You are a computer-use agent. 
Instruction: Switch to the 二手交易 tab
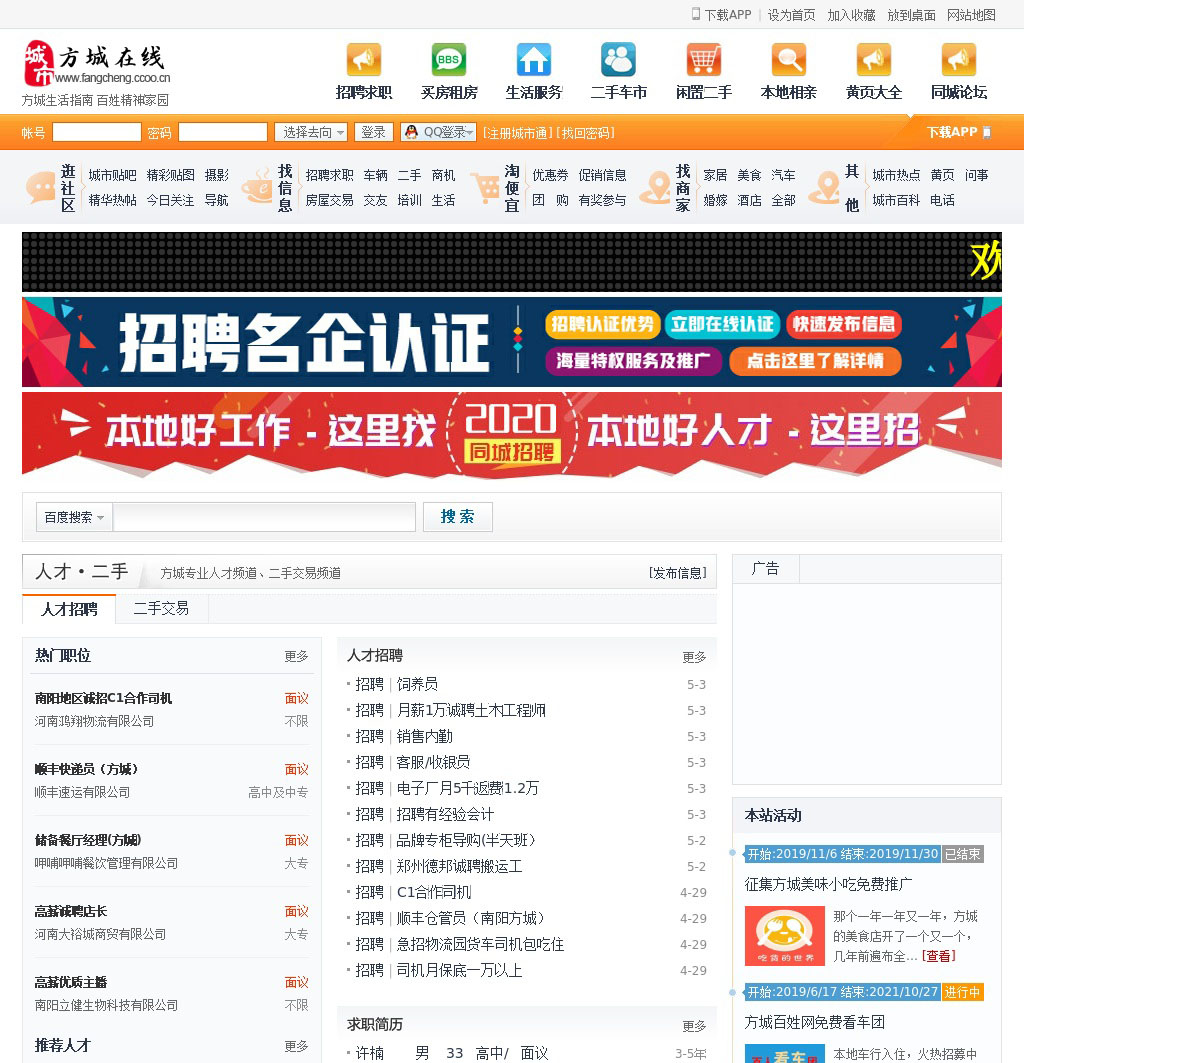[x=161, y=608]
